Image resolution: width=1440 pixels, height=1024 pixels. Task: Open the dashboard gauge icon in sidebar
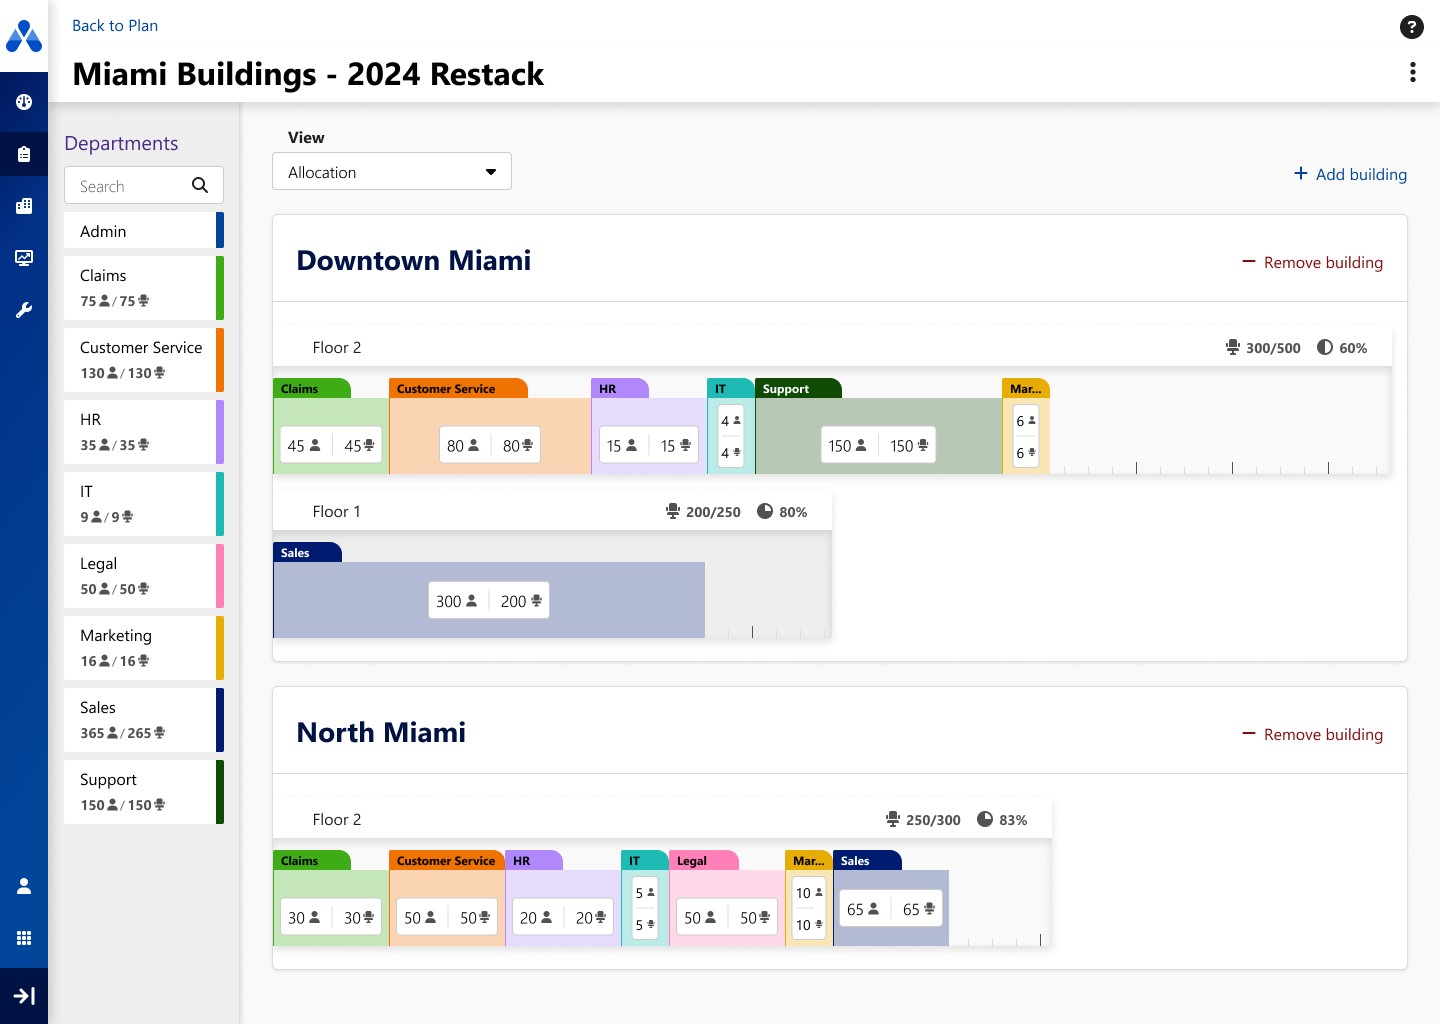coord(24,102)
